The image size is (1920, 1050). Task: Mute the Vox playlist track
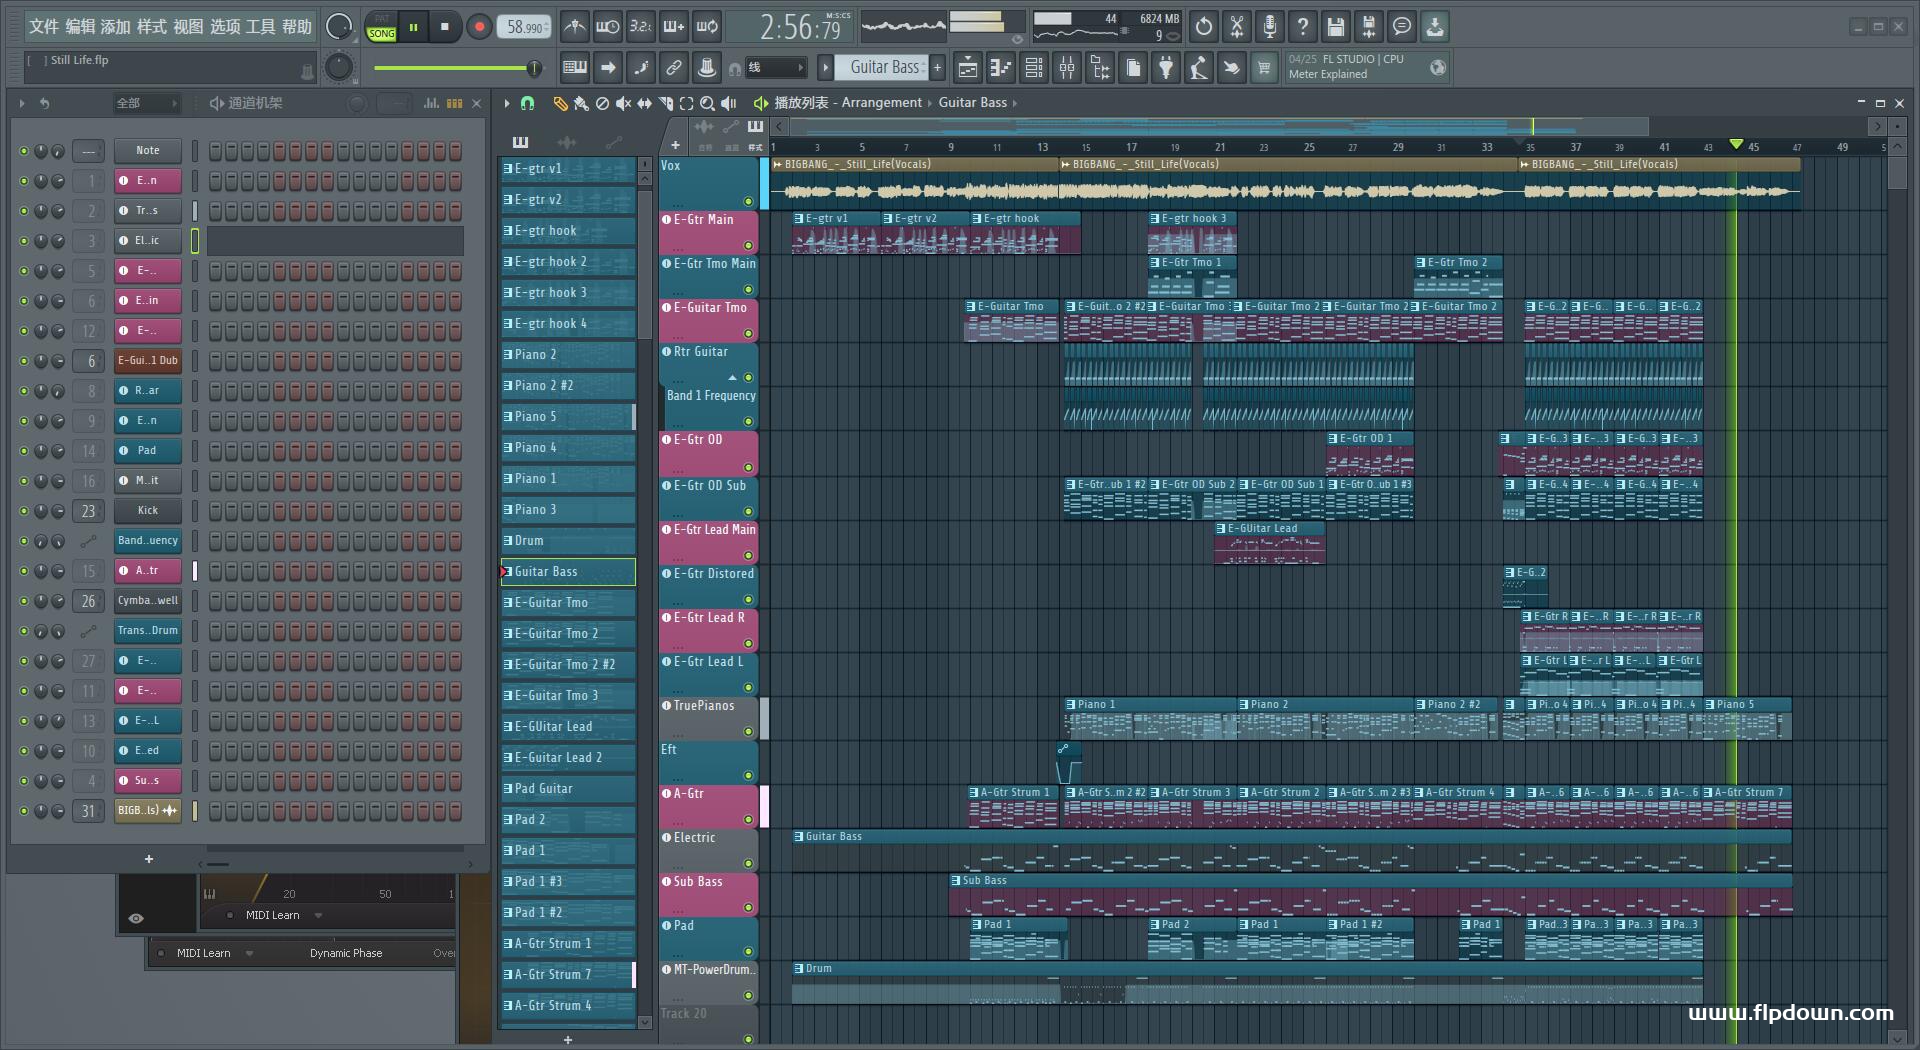[748, 202]
